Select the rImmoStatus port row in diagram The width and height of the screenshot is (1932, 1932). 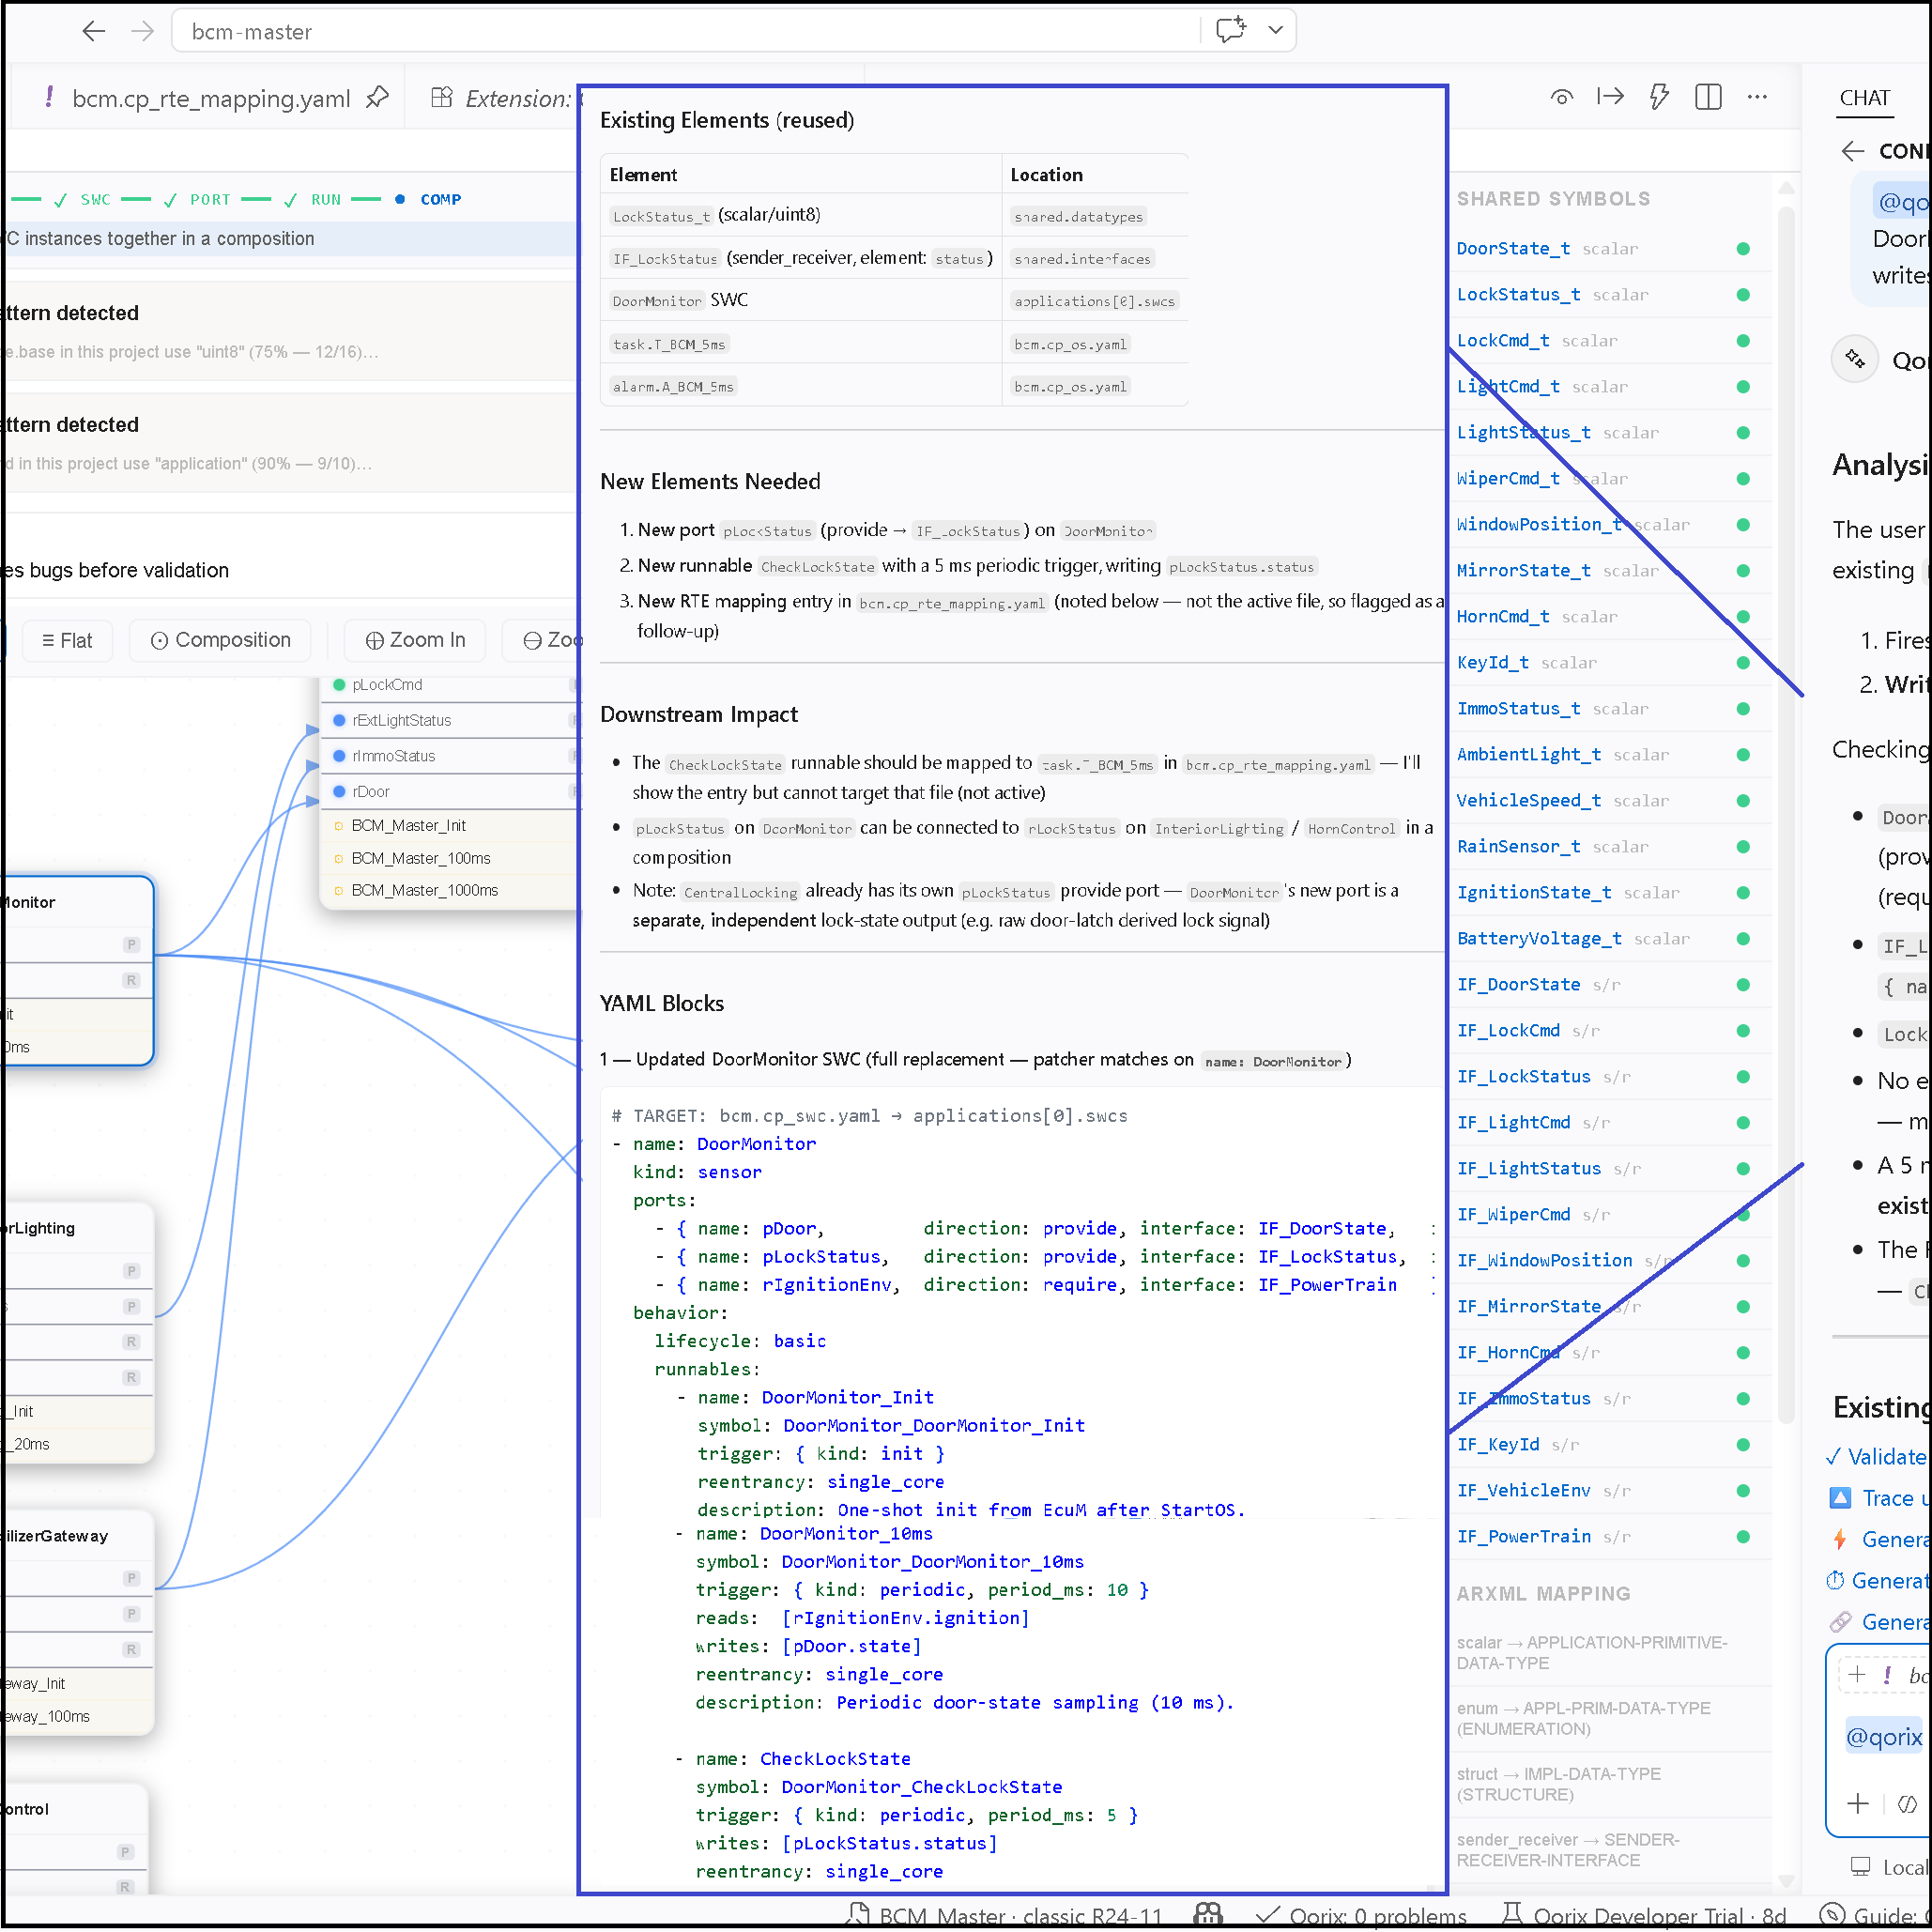[450, 756]
